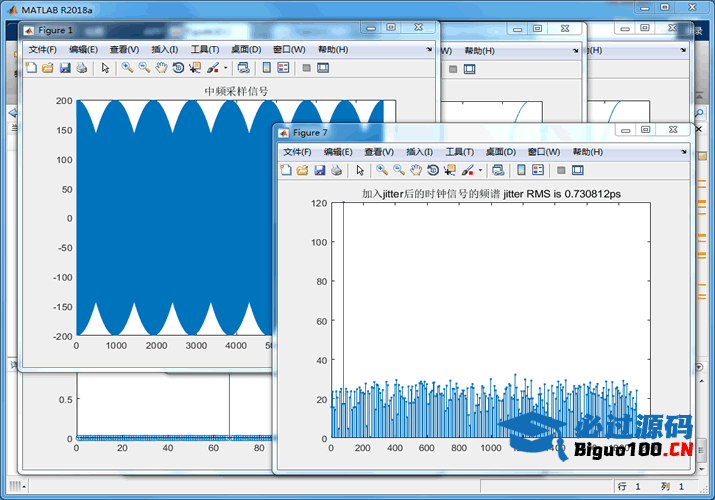
Task: Open 工具(T) menu in Figure 7
Action: 460,152
